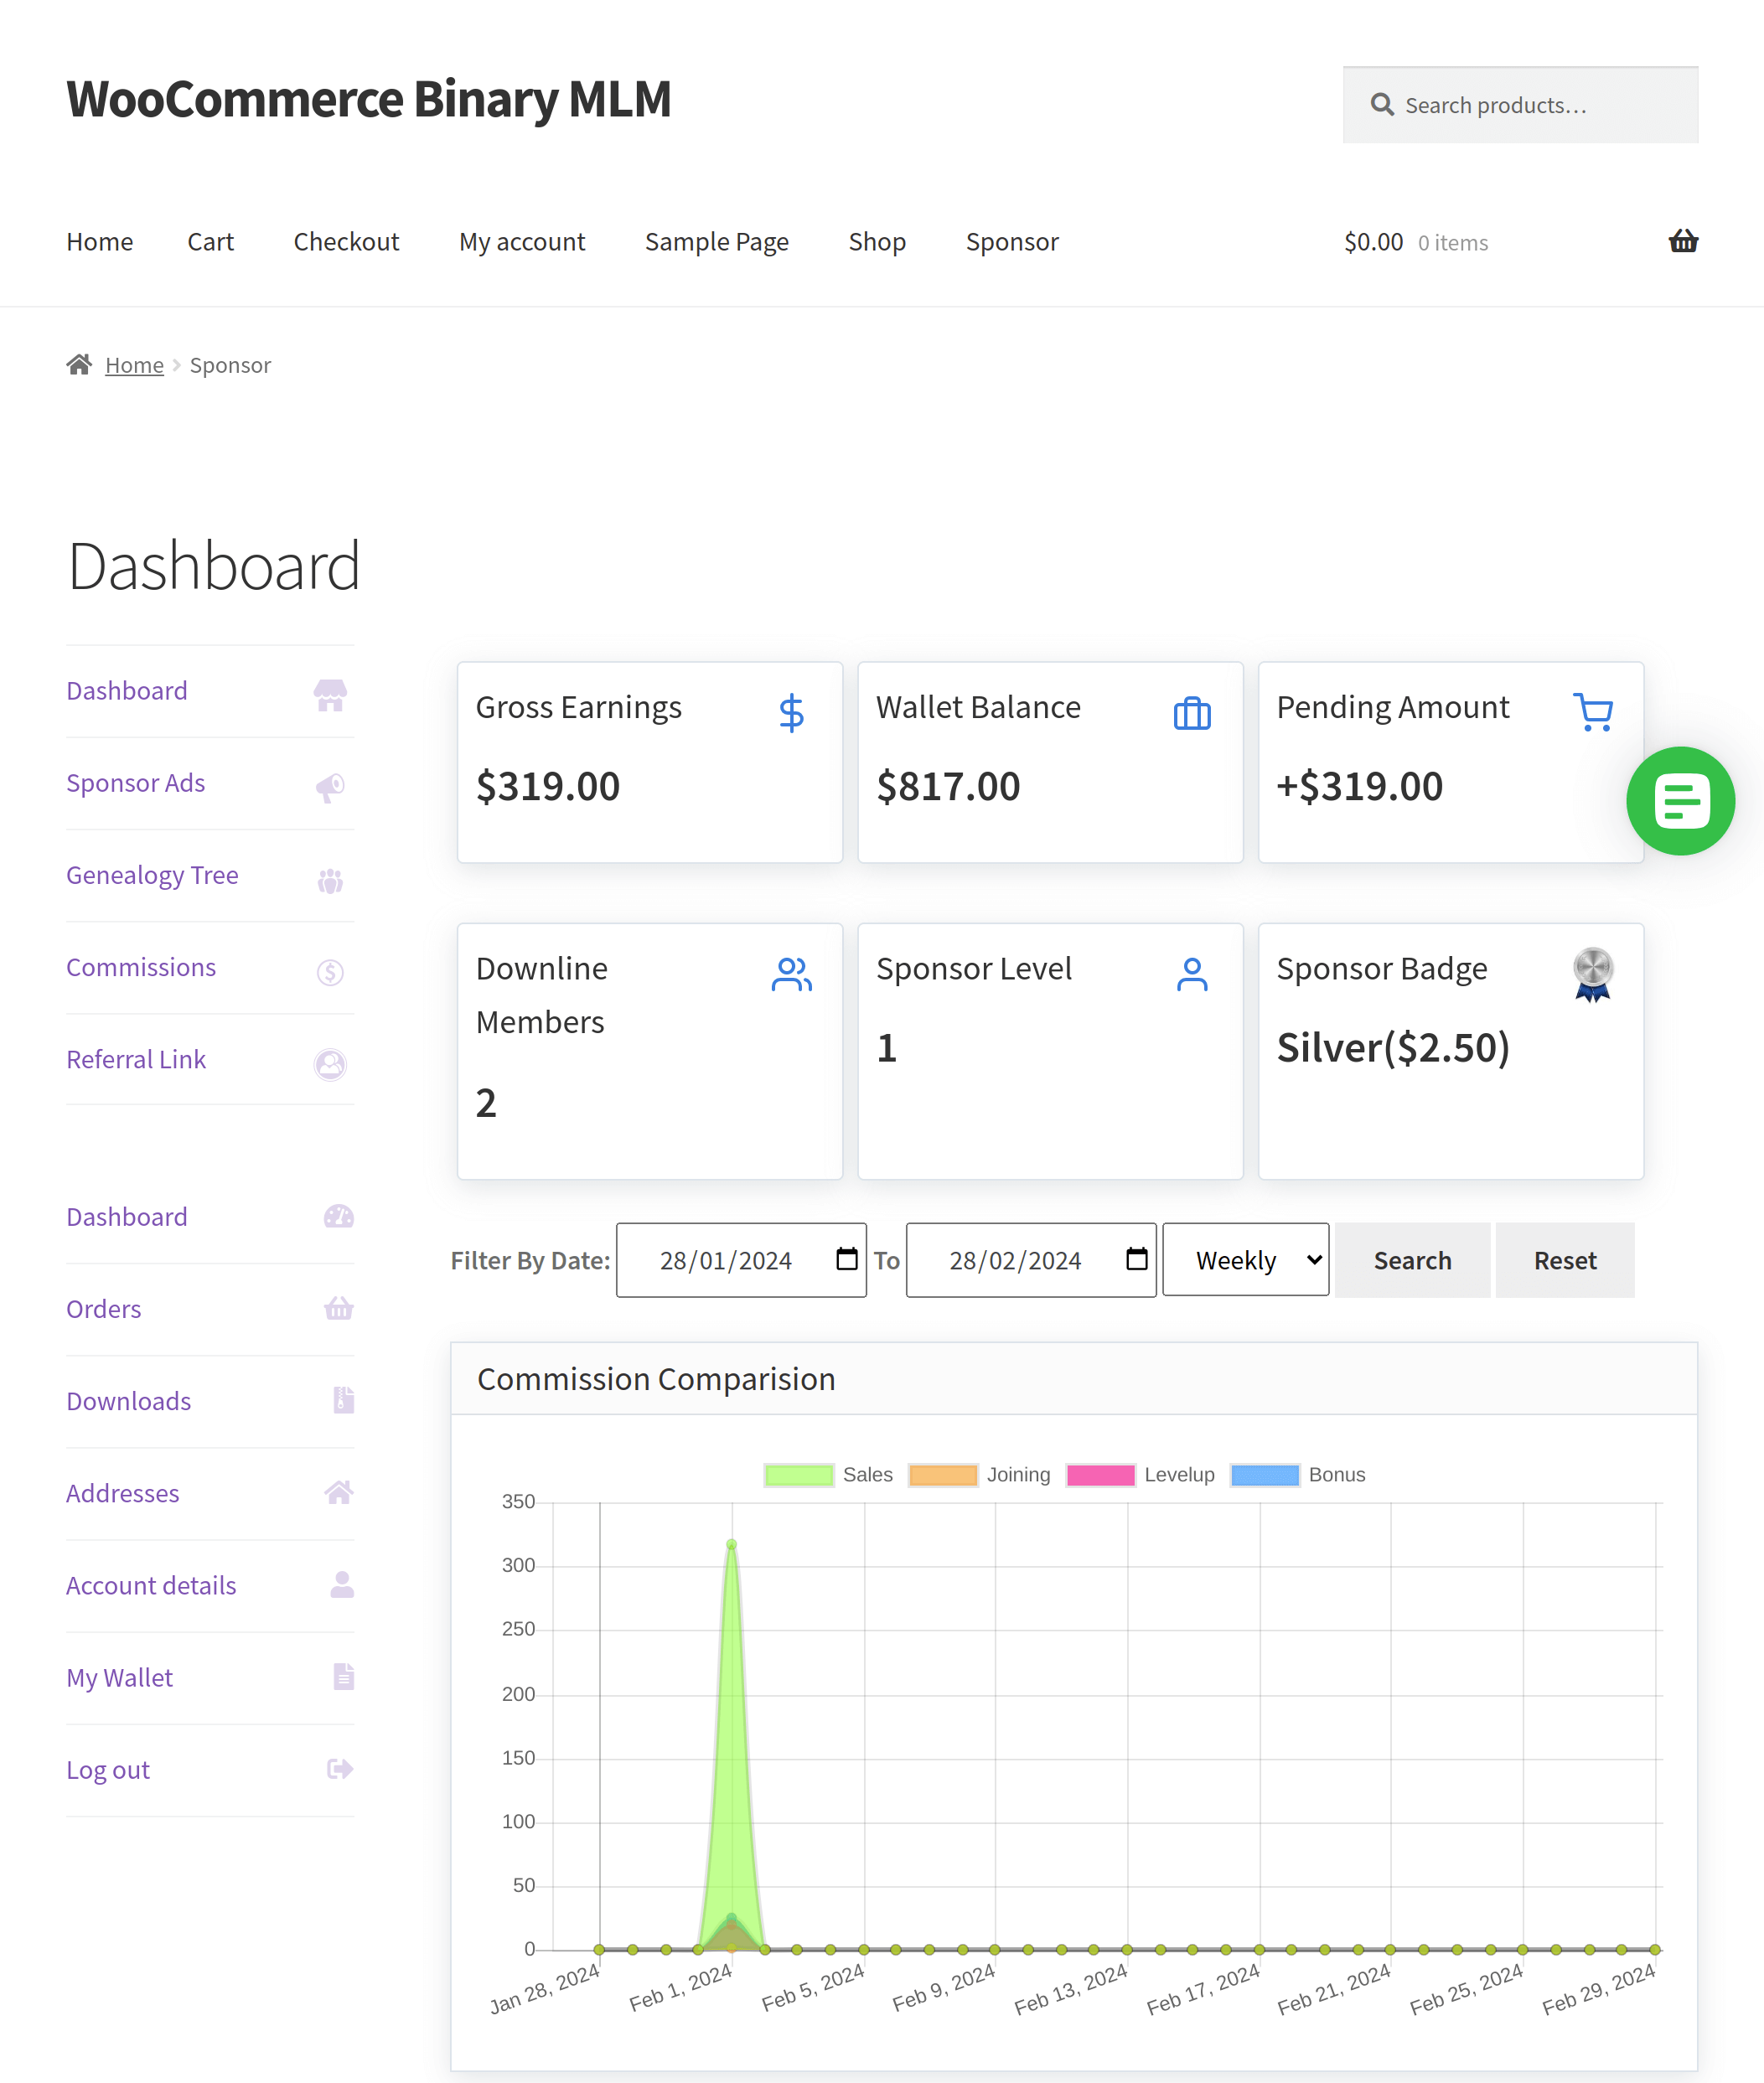Open the end date calendar picker

1136,1259
